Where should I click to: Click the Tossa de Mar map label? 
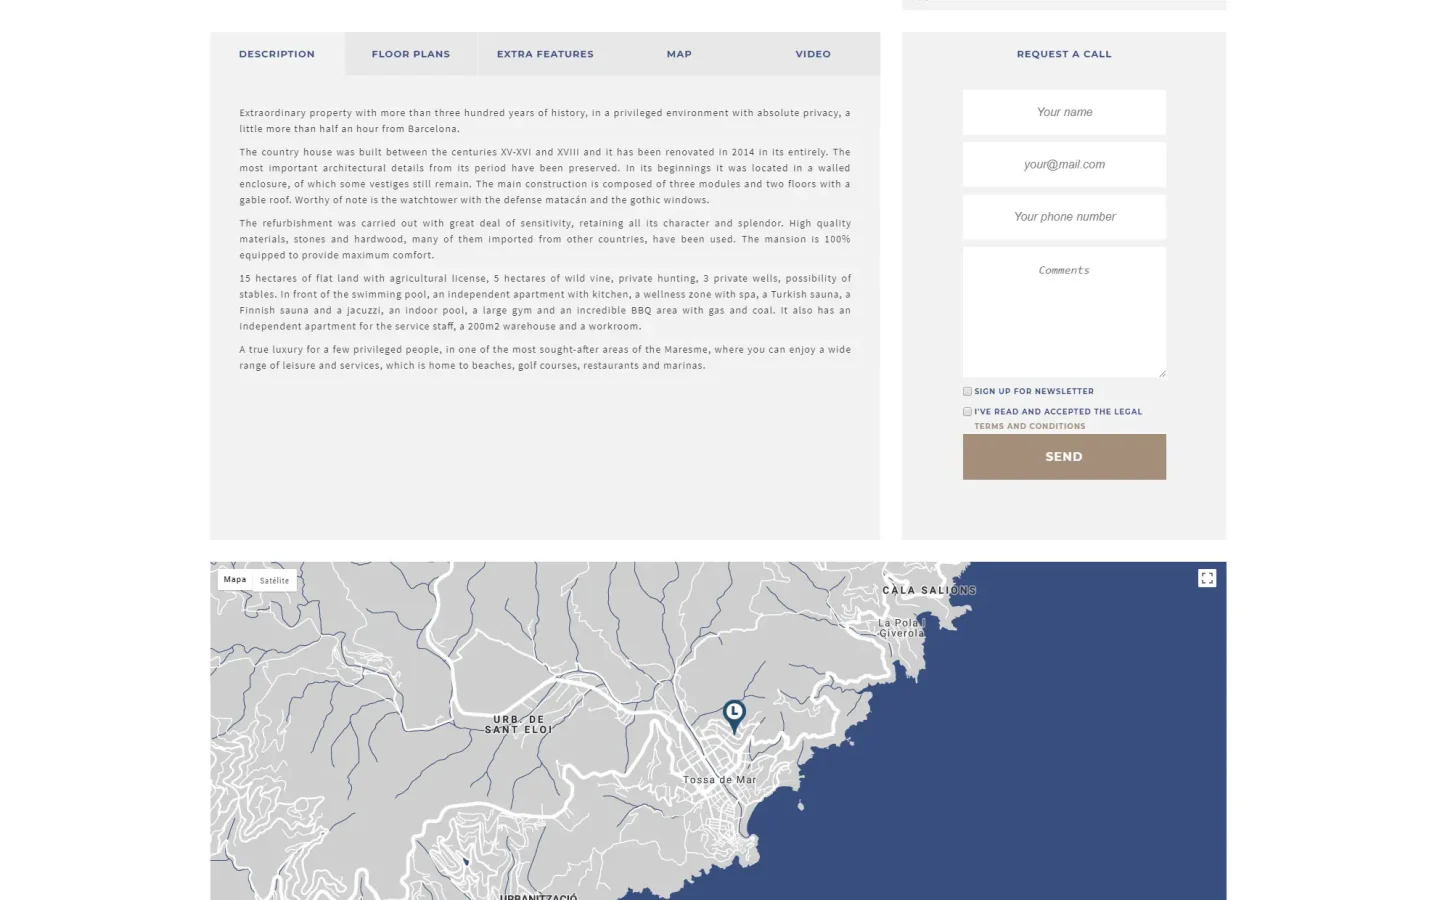coord(719,780)
